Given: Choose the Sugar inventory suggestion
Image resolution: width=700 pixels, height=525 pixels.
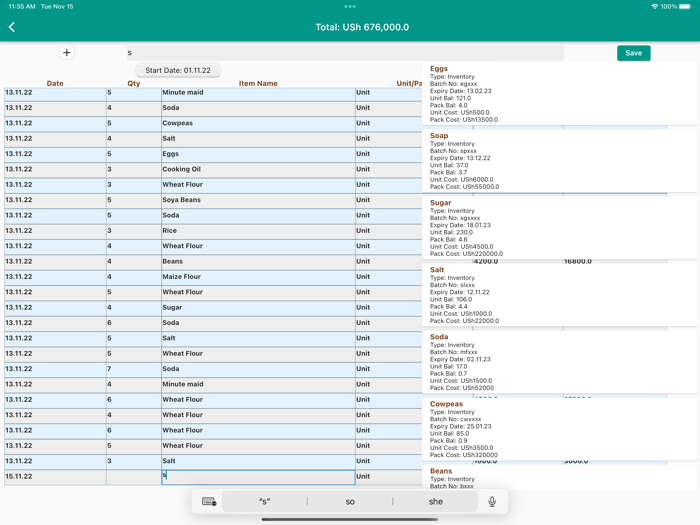Looking at the screenshot, I should (559, 228).
